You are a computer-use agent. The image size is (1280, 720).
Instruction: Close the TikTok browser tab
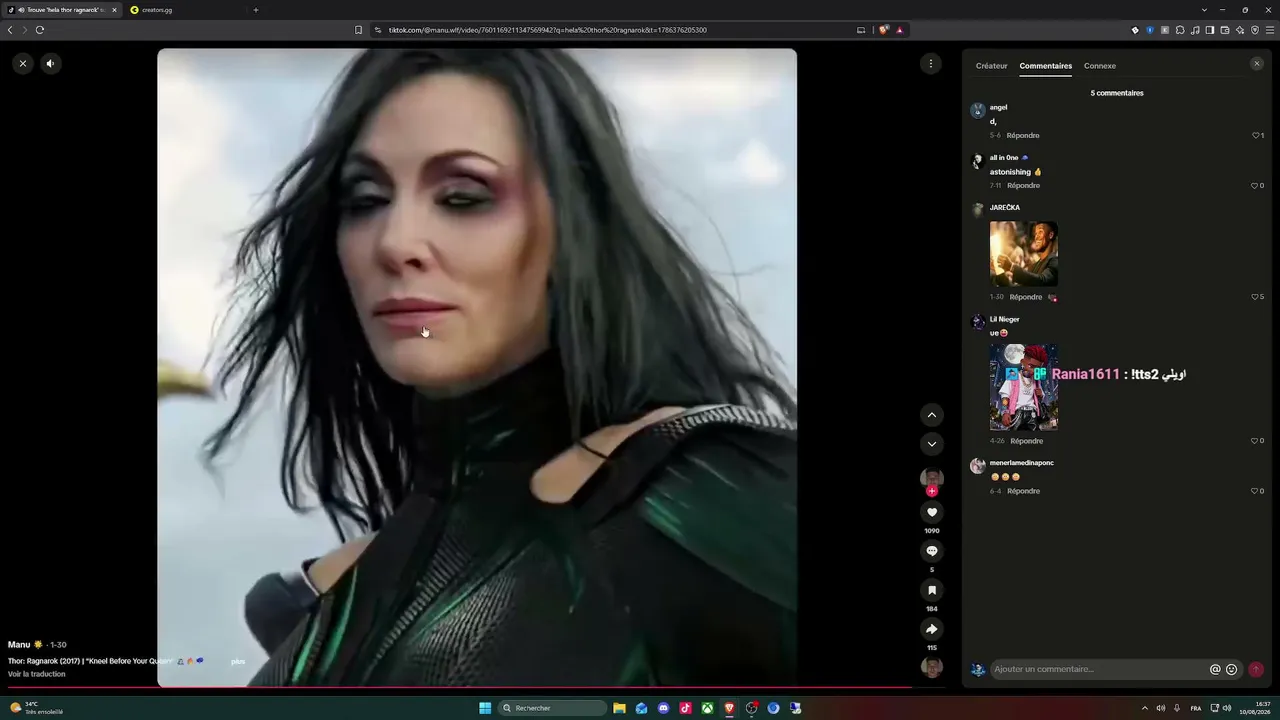click(114, 10)
